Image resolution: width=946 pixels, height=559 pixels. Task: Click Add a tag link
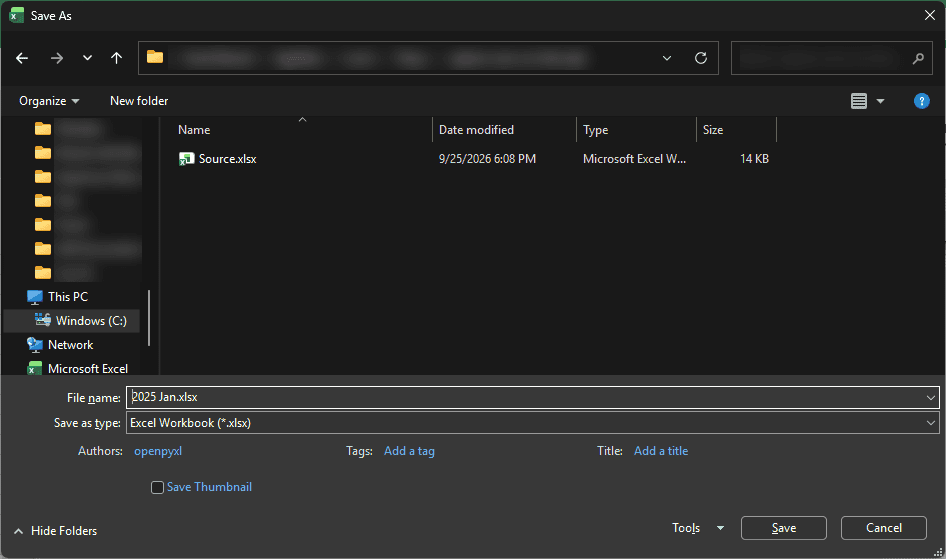coord(409,451)
